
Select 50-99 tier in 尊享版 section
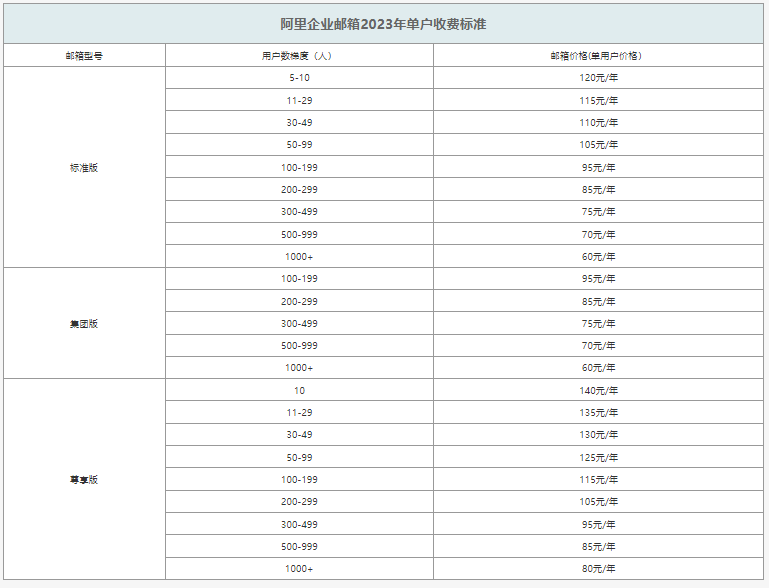[299, 458]
